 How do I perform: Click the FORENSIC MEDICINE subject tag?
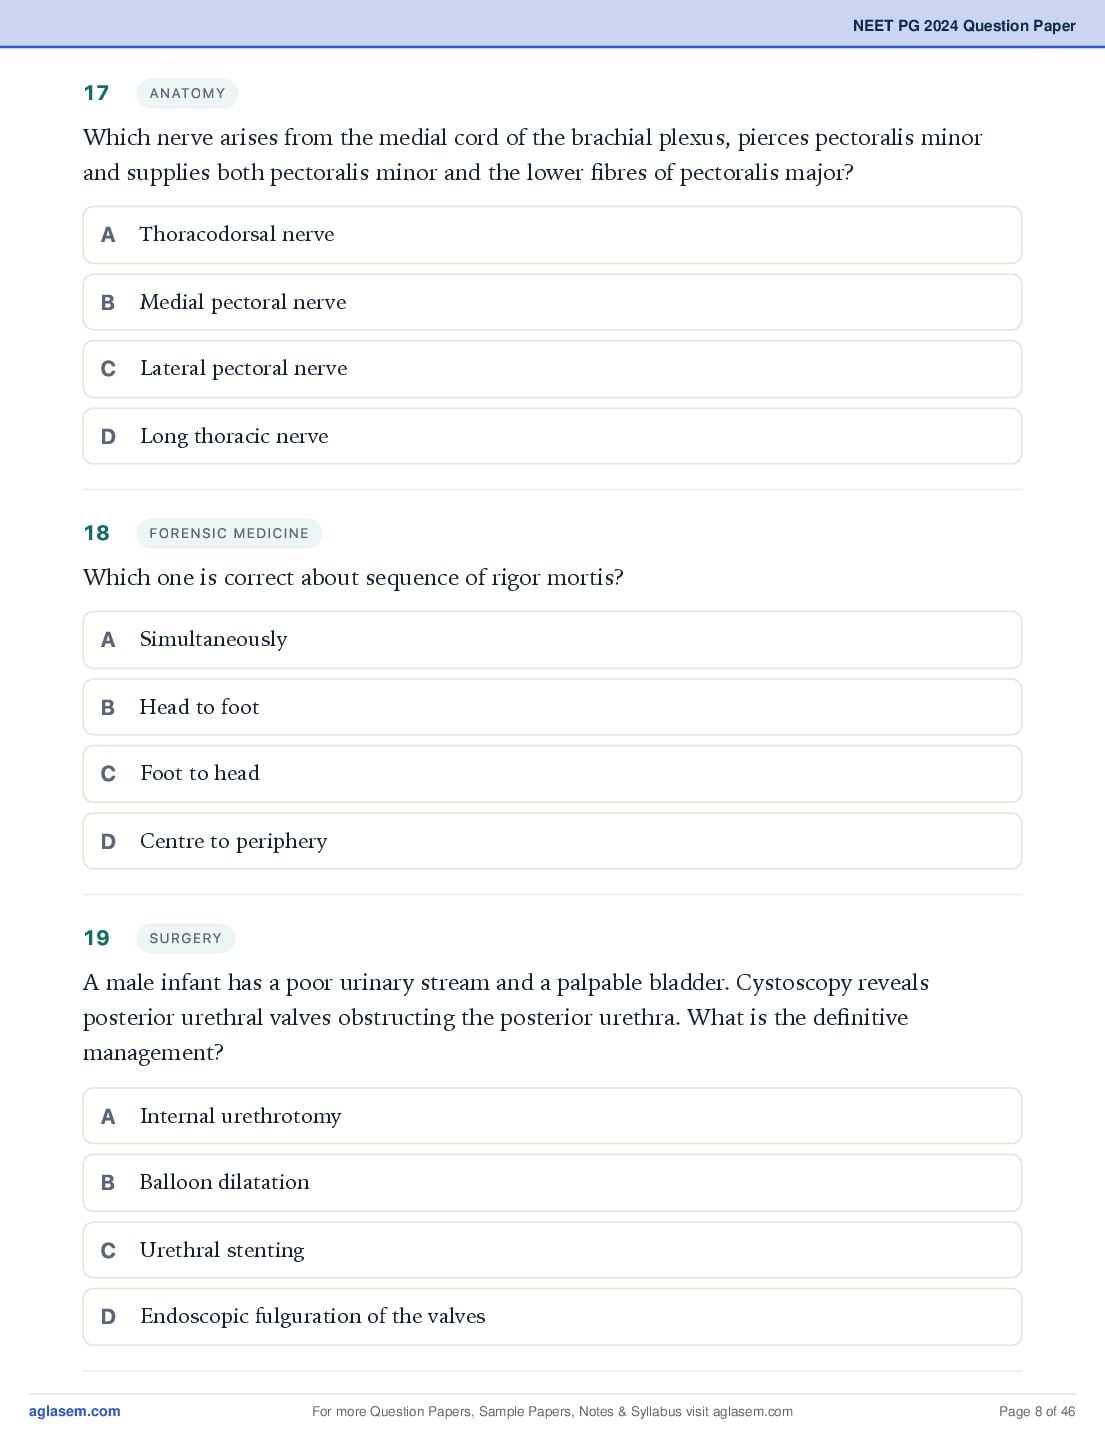[x=229, y=533]
